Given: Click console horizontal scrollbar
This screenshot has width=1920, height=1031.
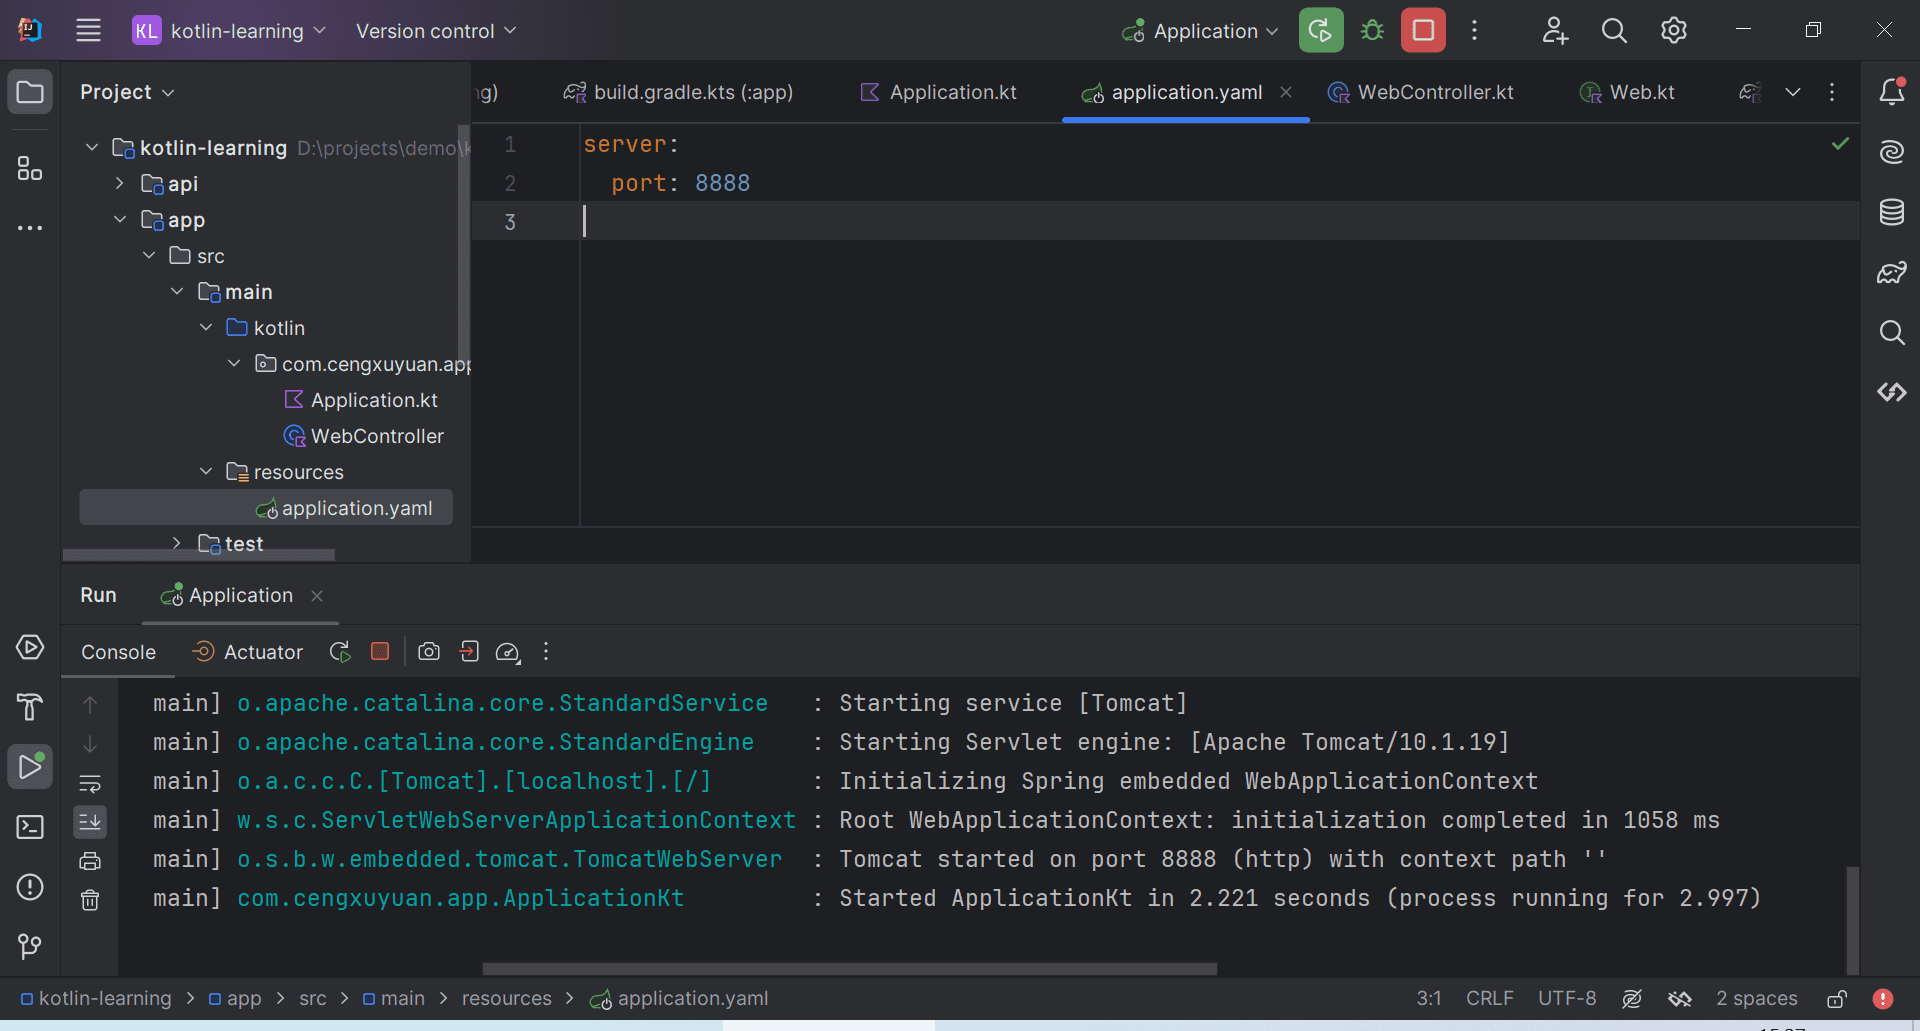Looking at the screenshot, I should pyautogui.click(x=849, y=968).
